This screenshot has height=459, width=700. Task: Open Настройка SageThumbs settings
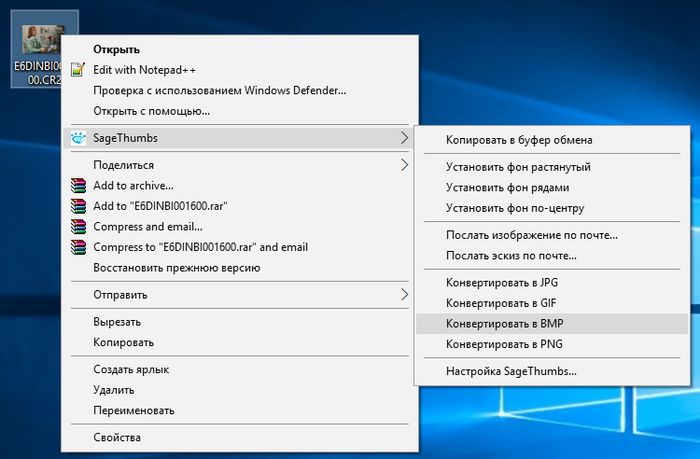[511, 372]
